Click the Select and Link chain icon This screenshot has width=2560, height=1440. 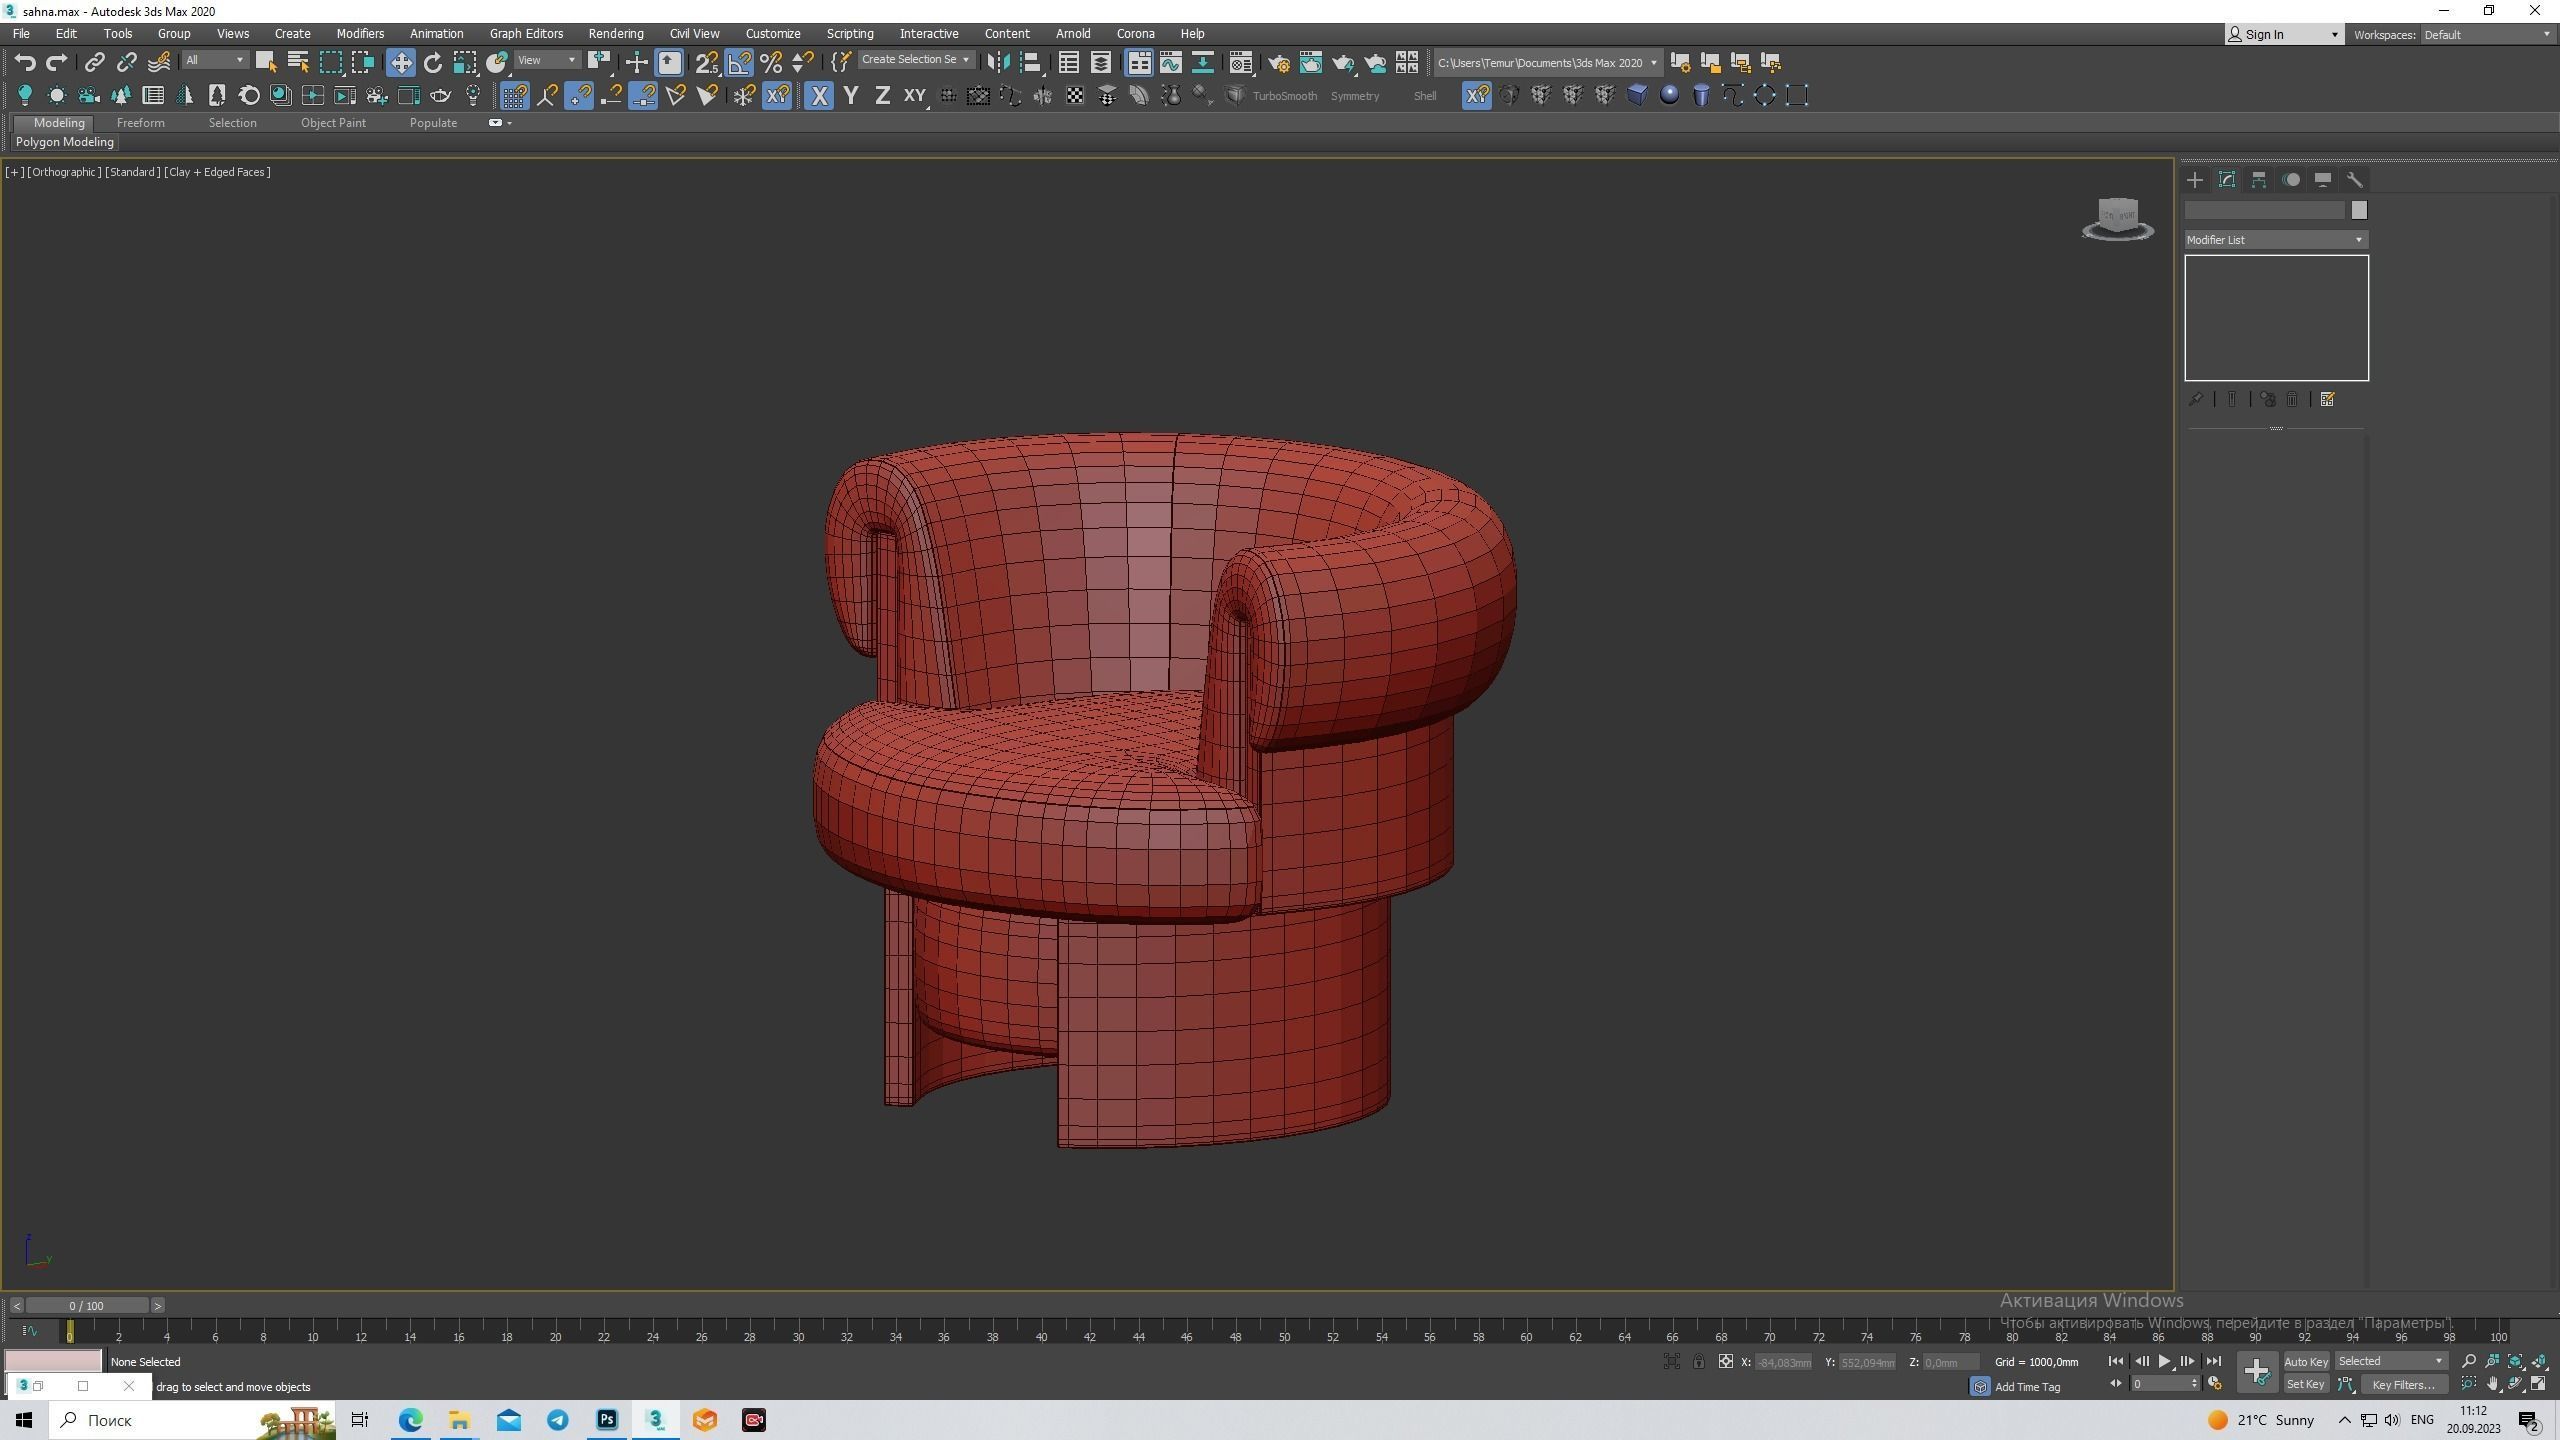click(x=94, y=63)
